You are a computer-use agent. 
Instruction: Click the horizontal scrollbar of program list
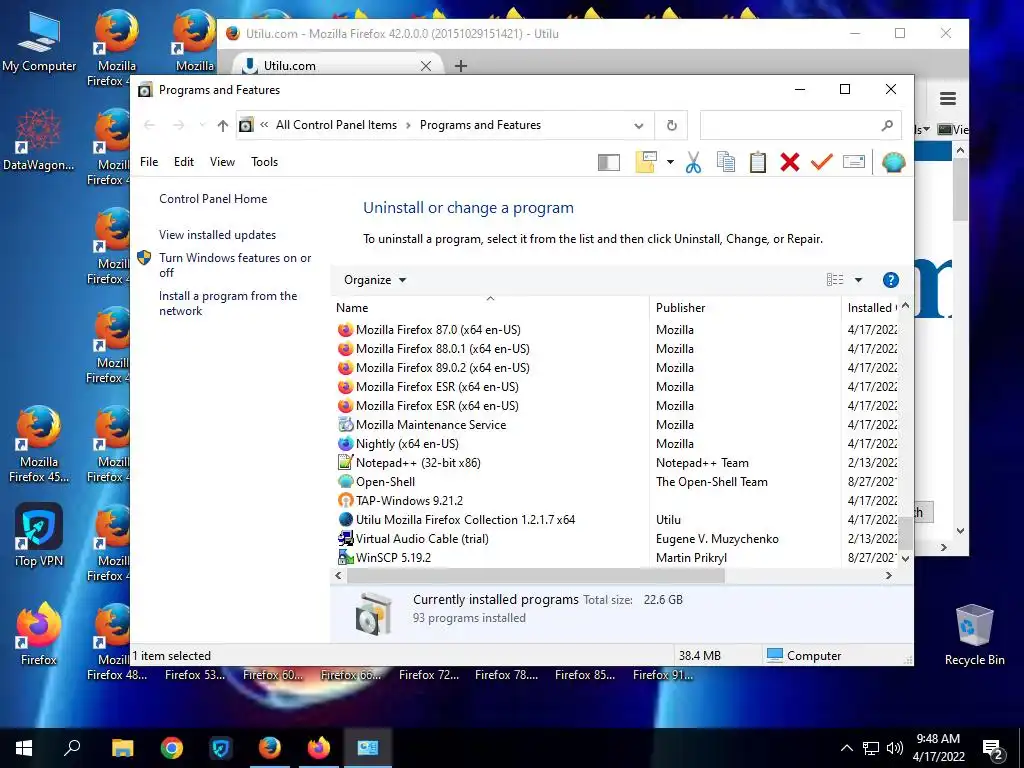(536, 575)
